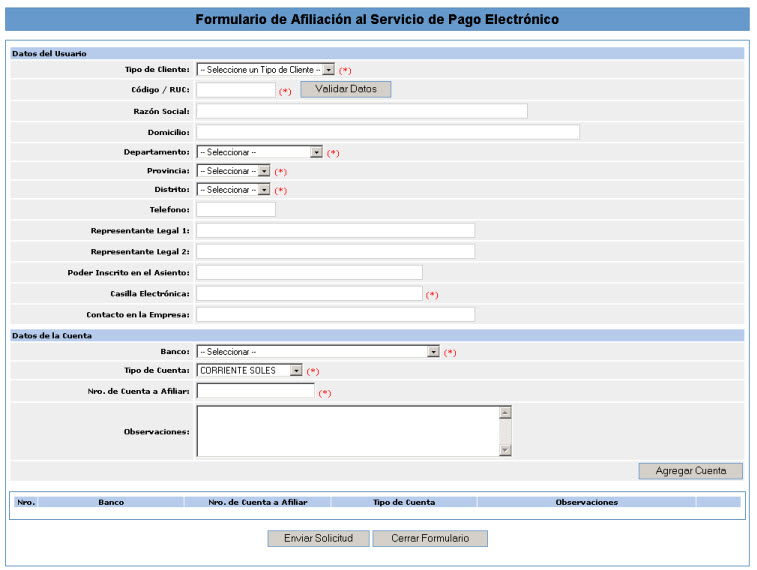Focus the Representante Legal 1 field

[336, 231]
